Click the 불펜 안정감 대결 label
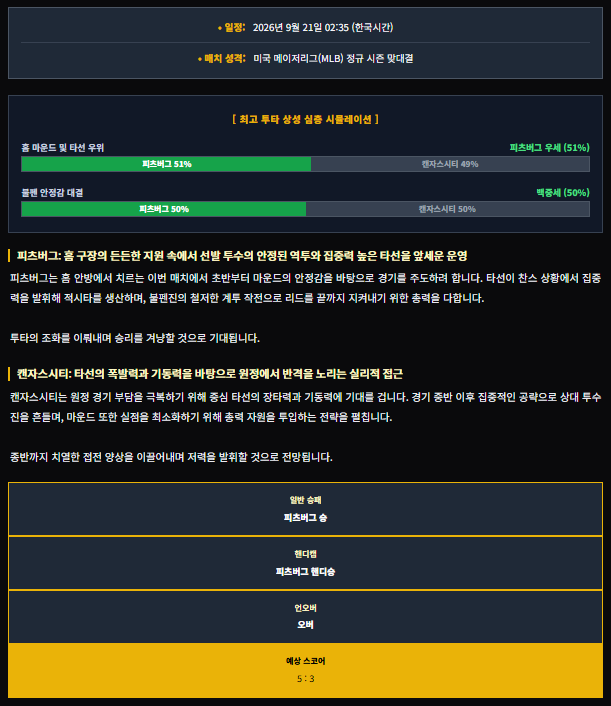Screen dimensions: 611x706 [52, 193]
